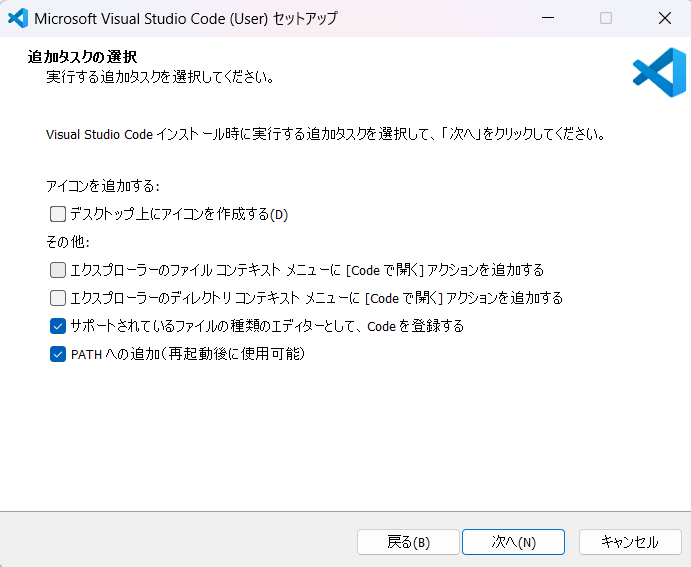Check the エクスプローラーのファイル コンテキスト メニュー checkbox
This screenshot has height=567, width=691.
pos(58,270)
